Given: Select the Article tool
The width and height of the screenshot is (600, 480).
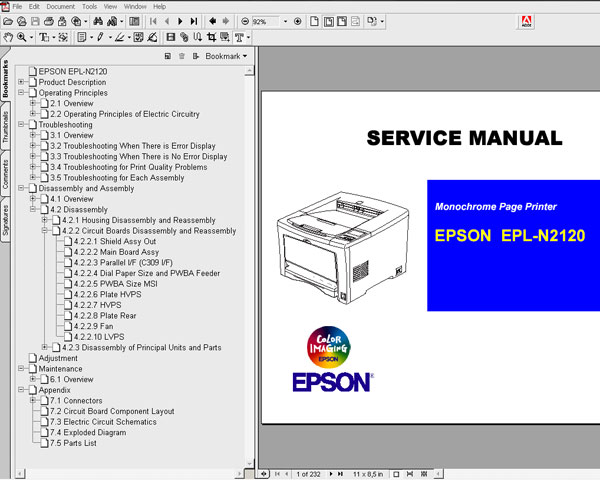Looking at the screenshot, I should point(197,37).
